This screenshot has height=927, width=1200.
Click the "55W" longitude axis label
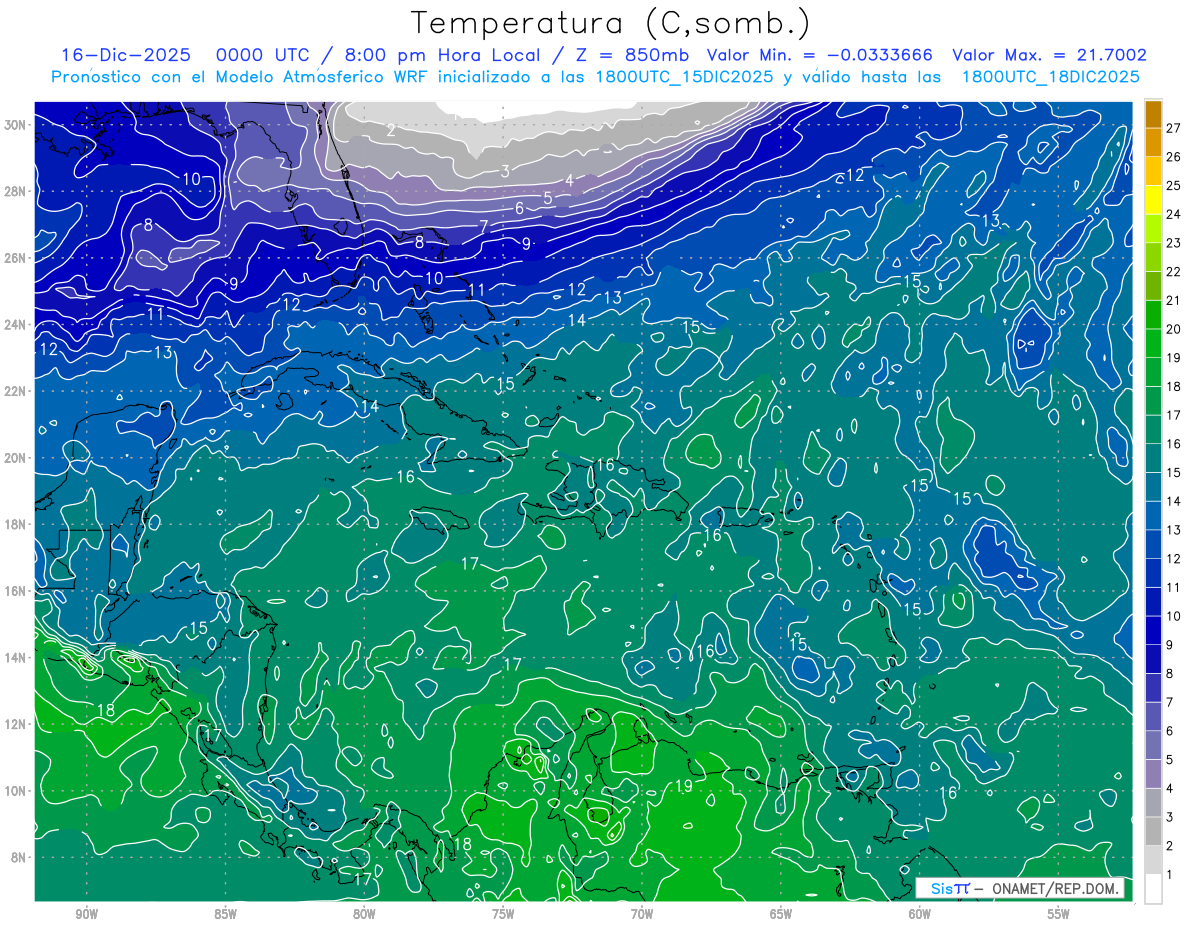click(x=1059, y=914)
